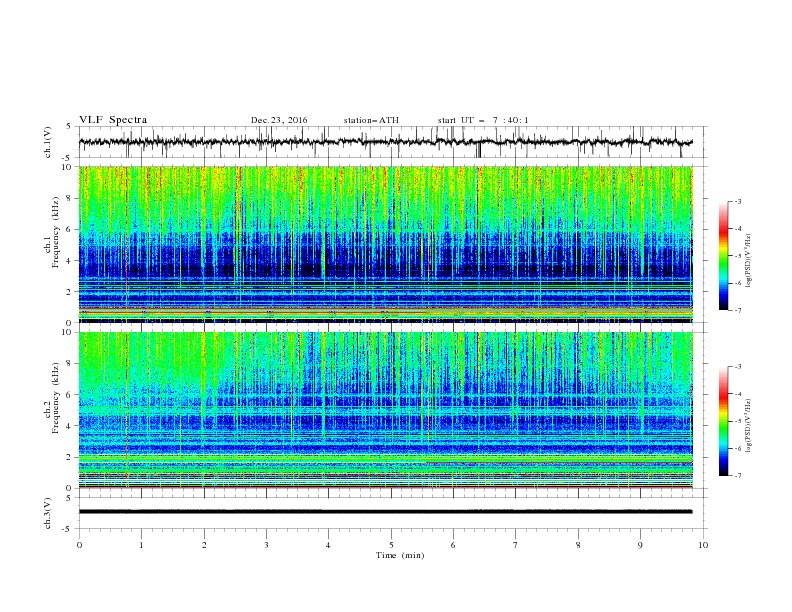Click the log(PSD) label beside lower color bar

(x=748, y=425)
